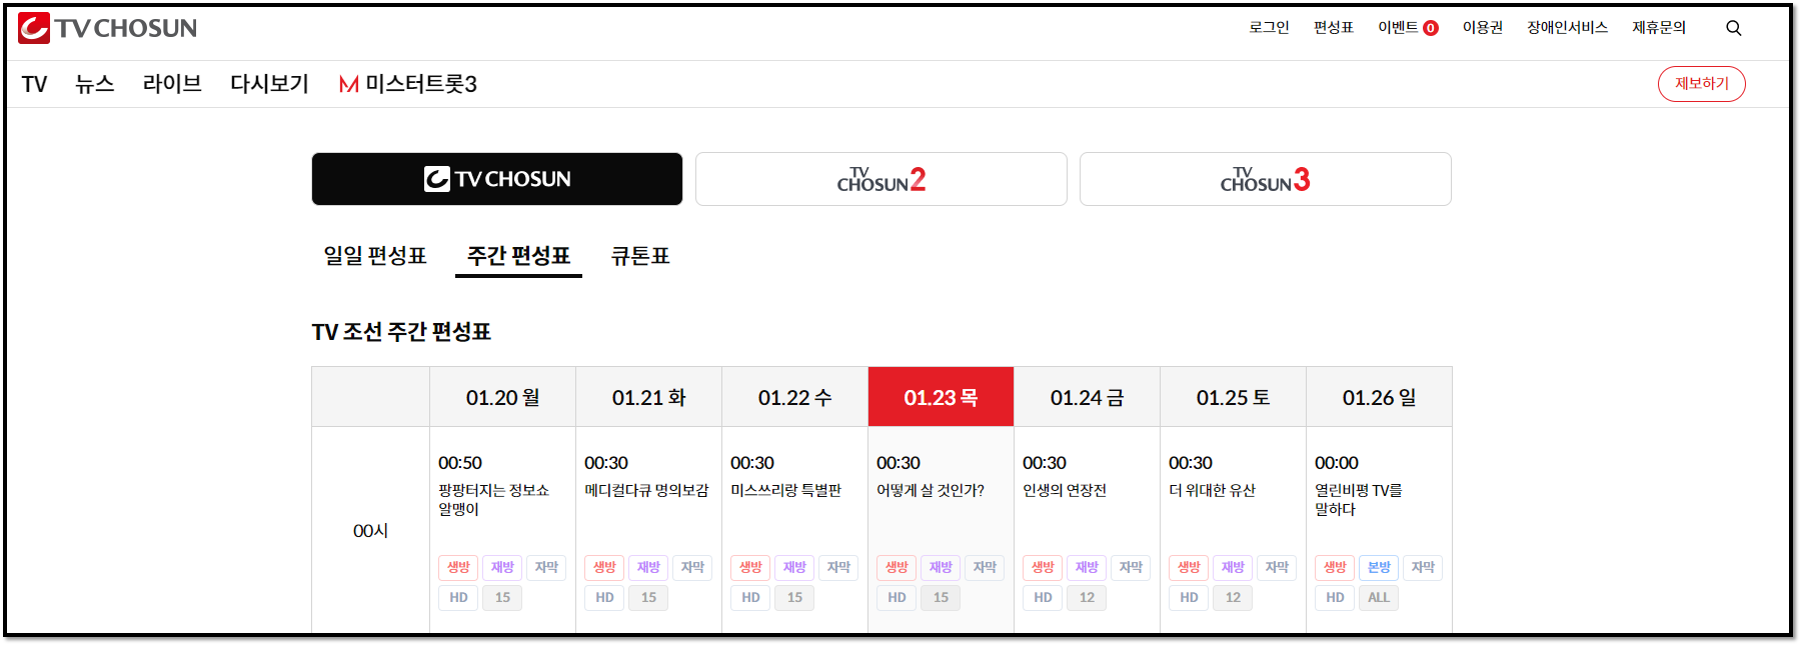The width and height of the screenshot is (1802, 646).
Task: Click the 재방 badge under 어떻게 살 것인가?
Action: [x=940, y=567]
